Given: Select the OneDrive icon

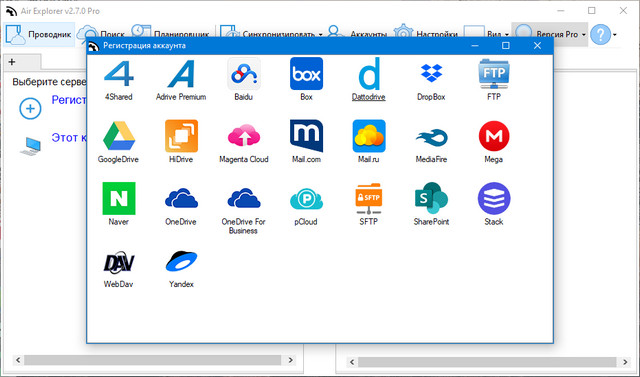Looking at the screenshot, I should point(181,199).
